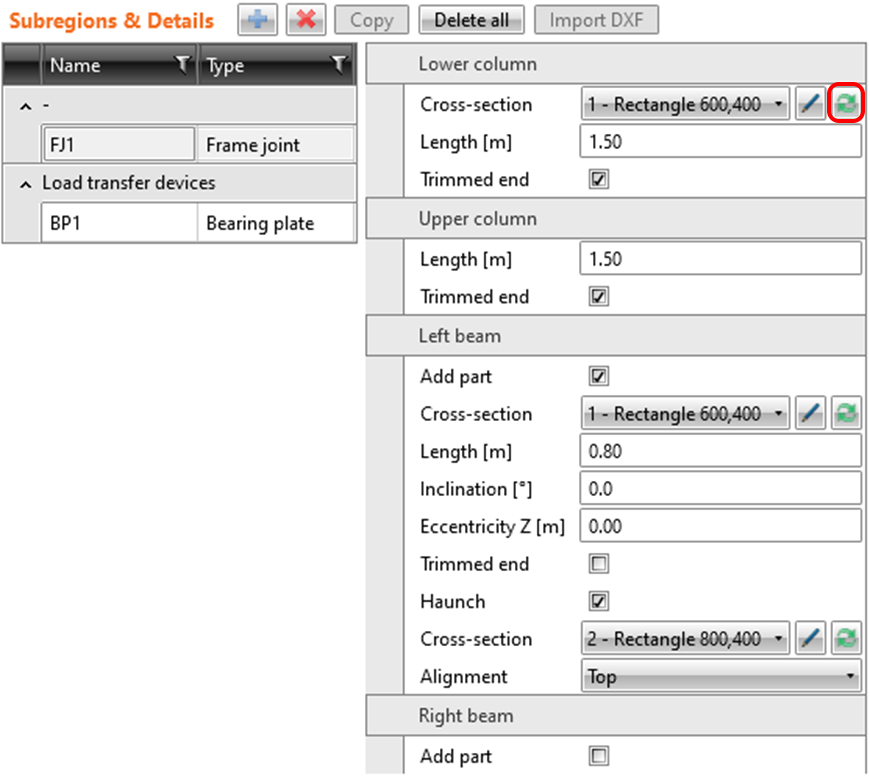Click the blue plus add subregion icon
870x780 pixels.
[x=257, y=20]
